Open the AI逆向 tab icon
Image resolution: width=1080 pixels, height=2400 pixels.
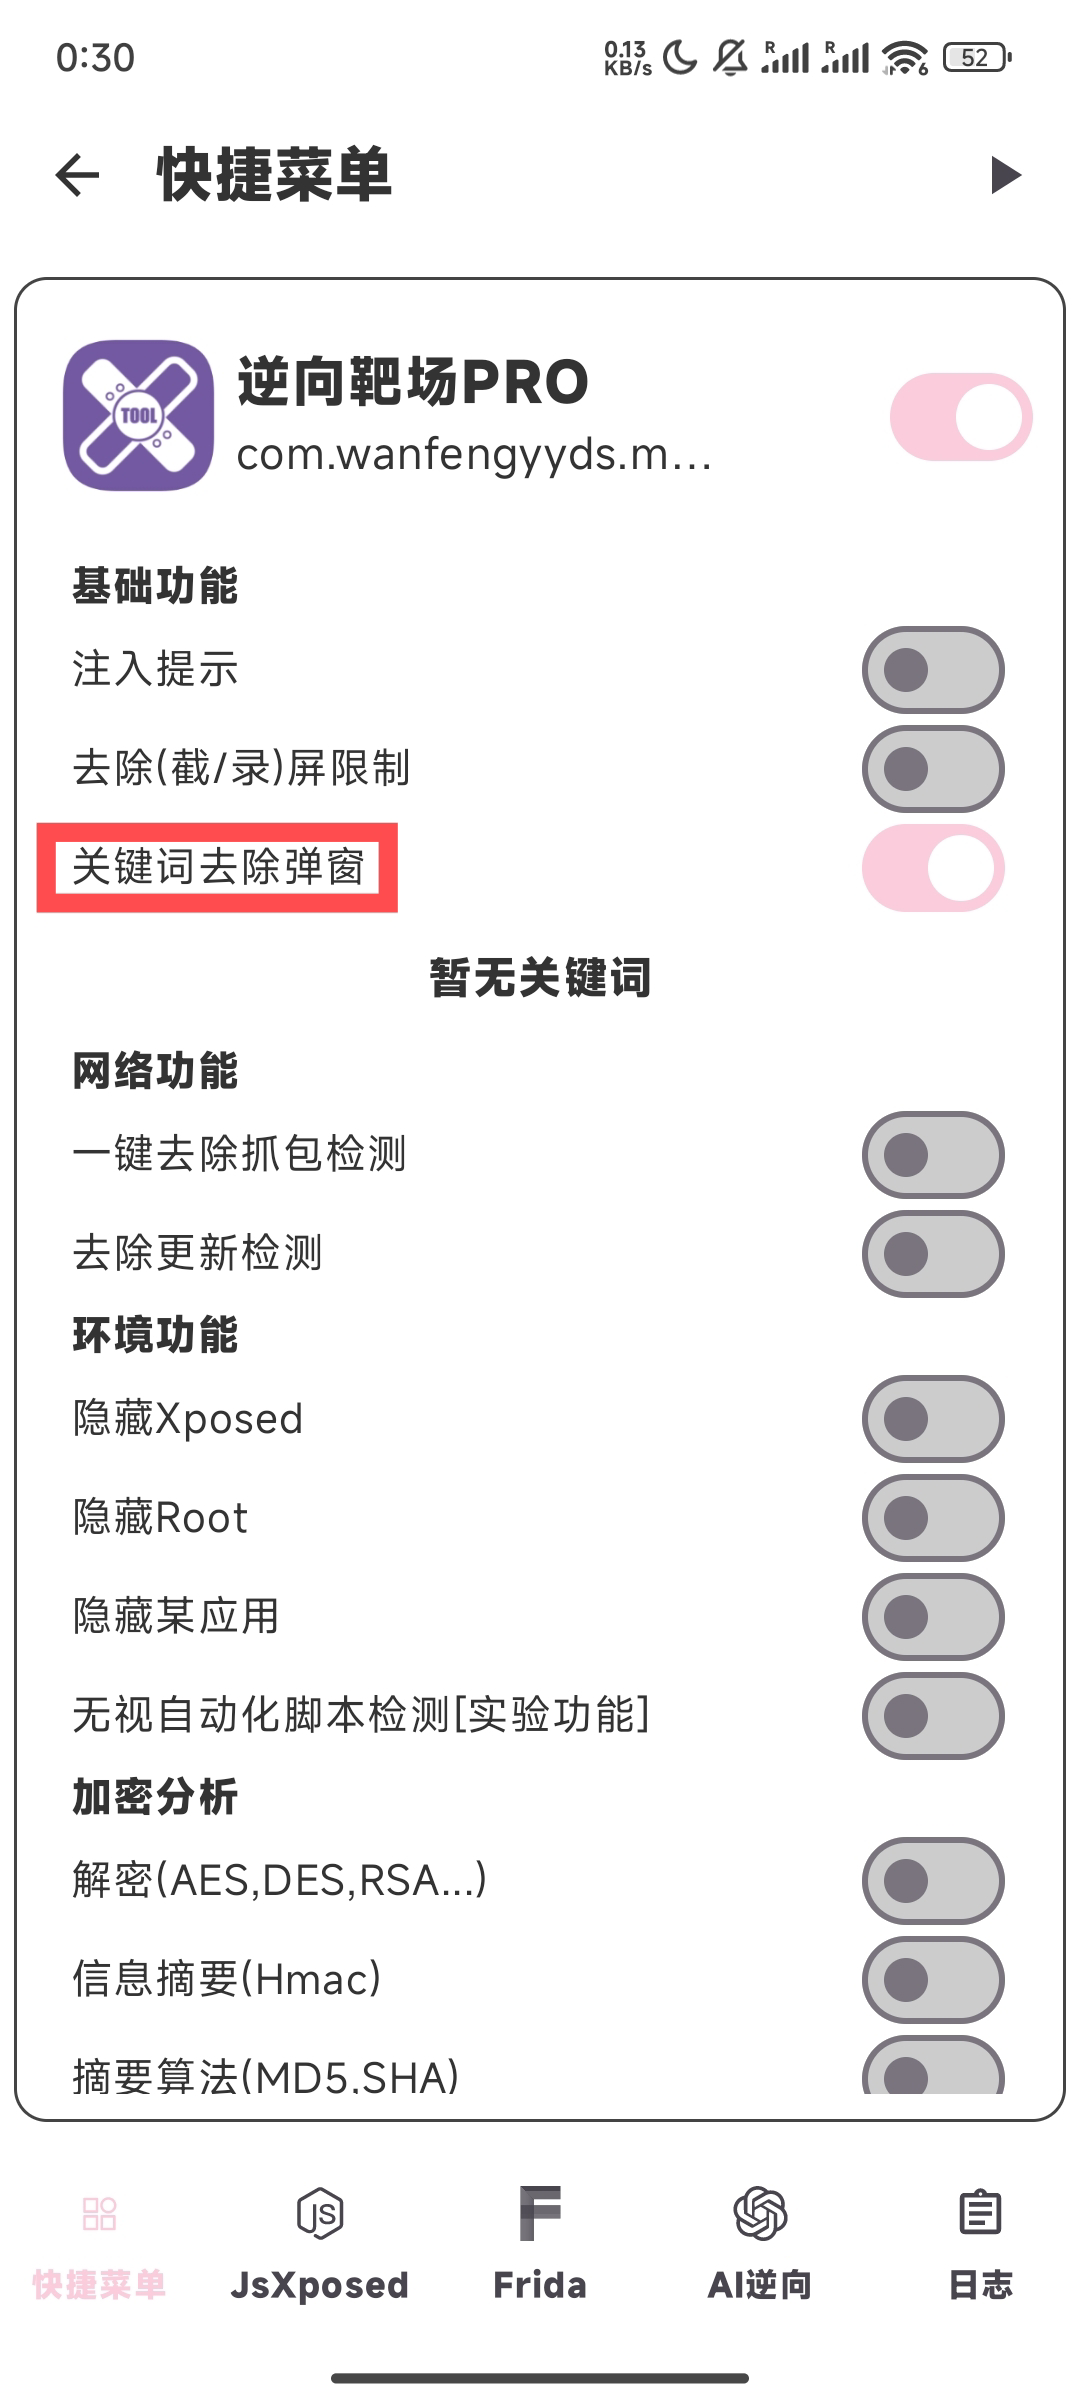[760, 2214]
